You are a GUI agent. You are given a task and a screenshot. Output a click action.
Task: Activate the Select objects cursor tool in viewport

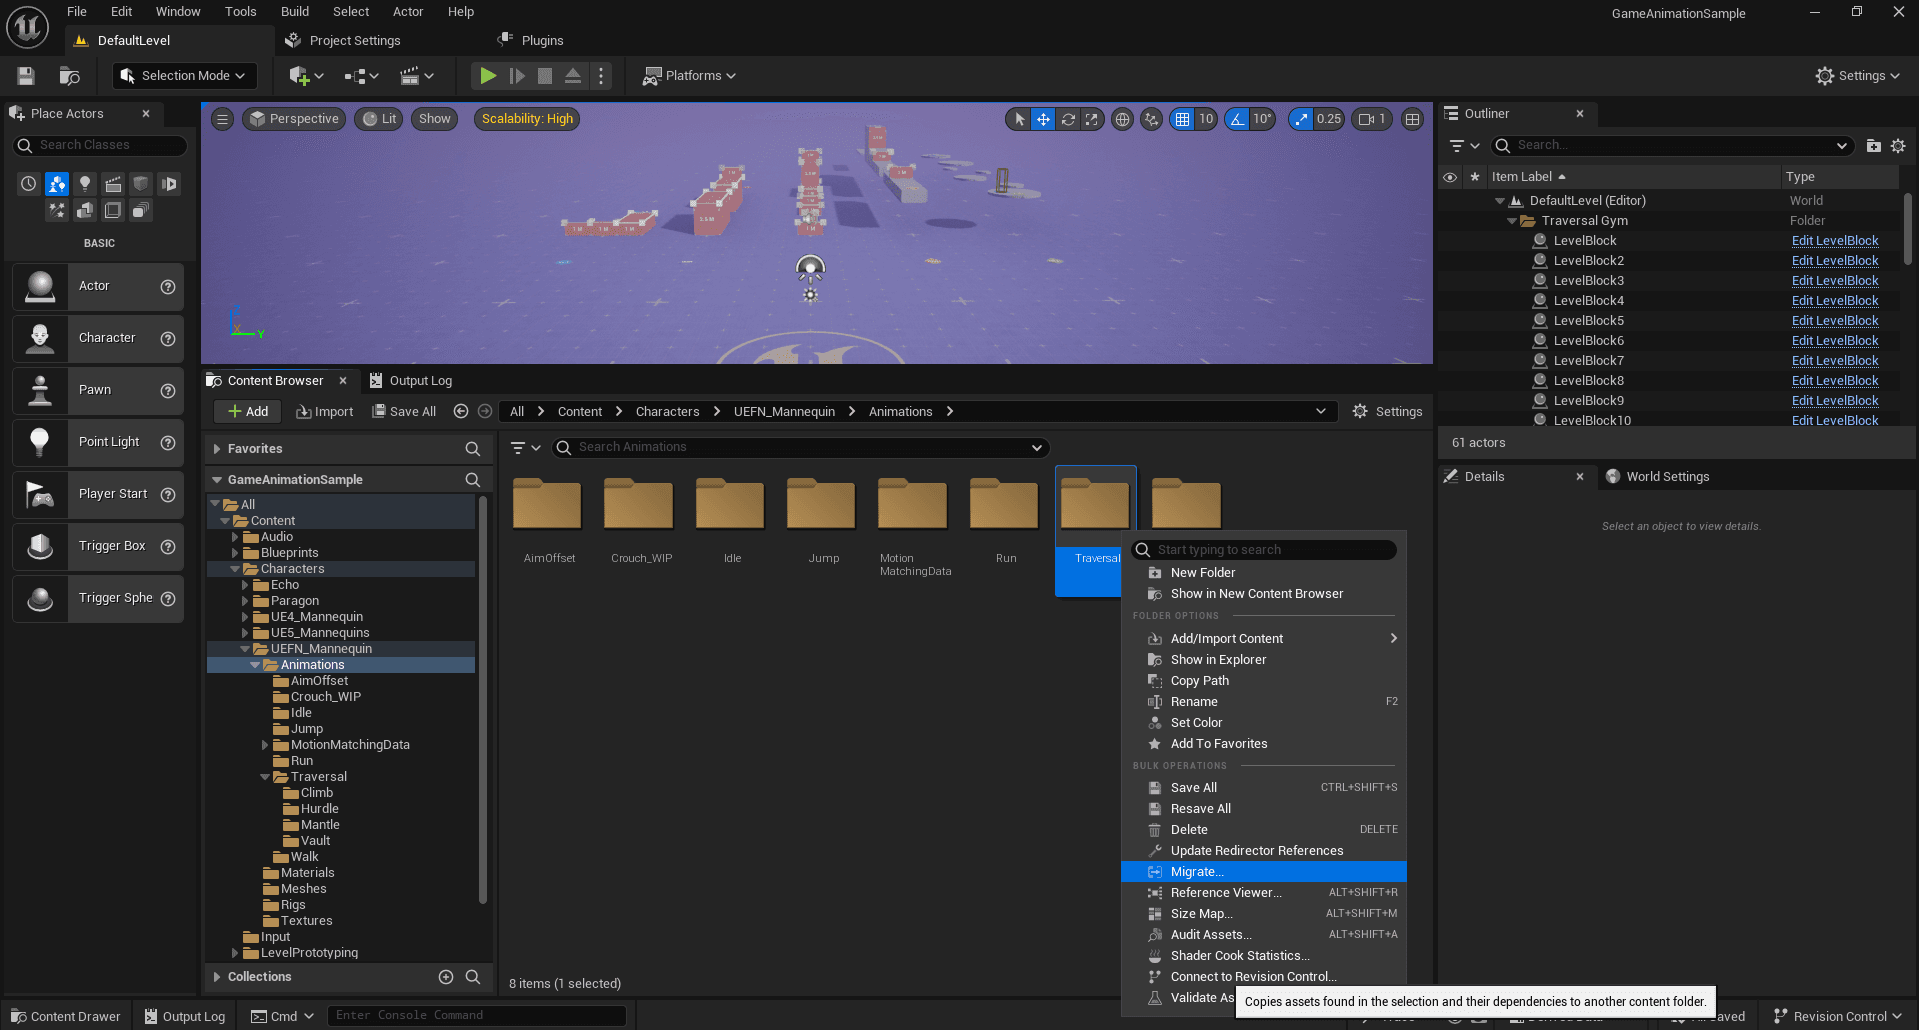click(1019, 119)
